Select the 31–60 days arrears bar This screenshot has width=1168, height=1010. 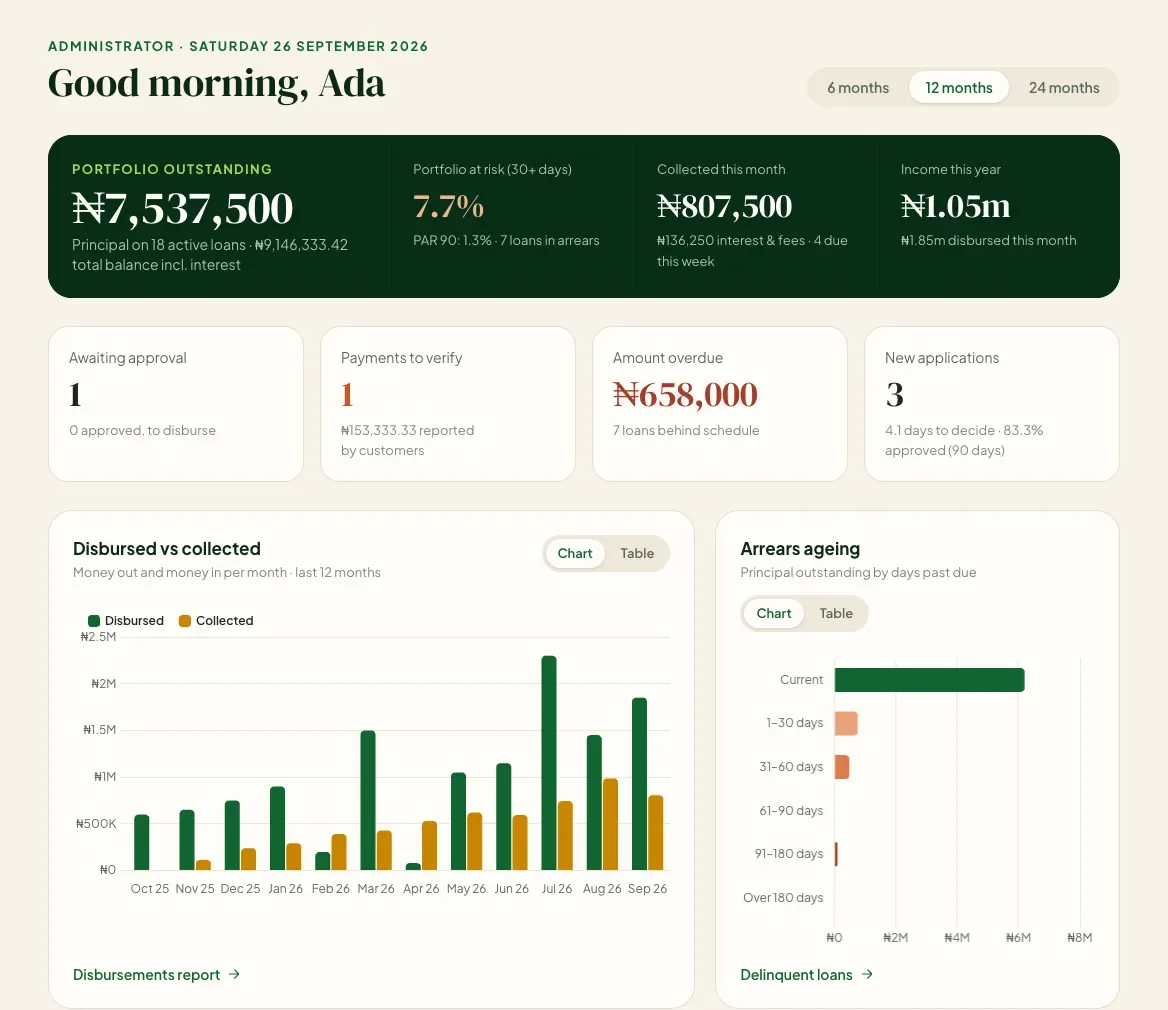point(842,767)
